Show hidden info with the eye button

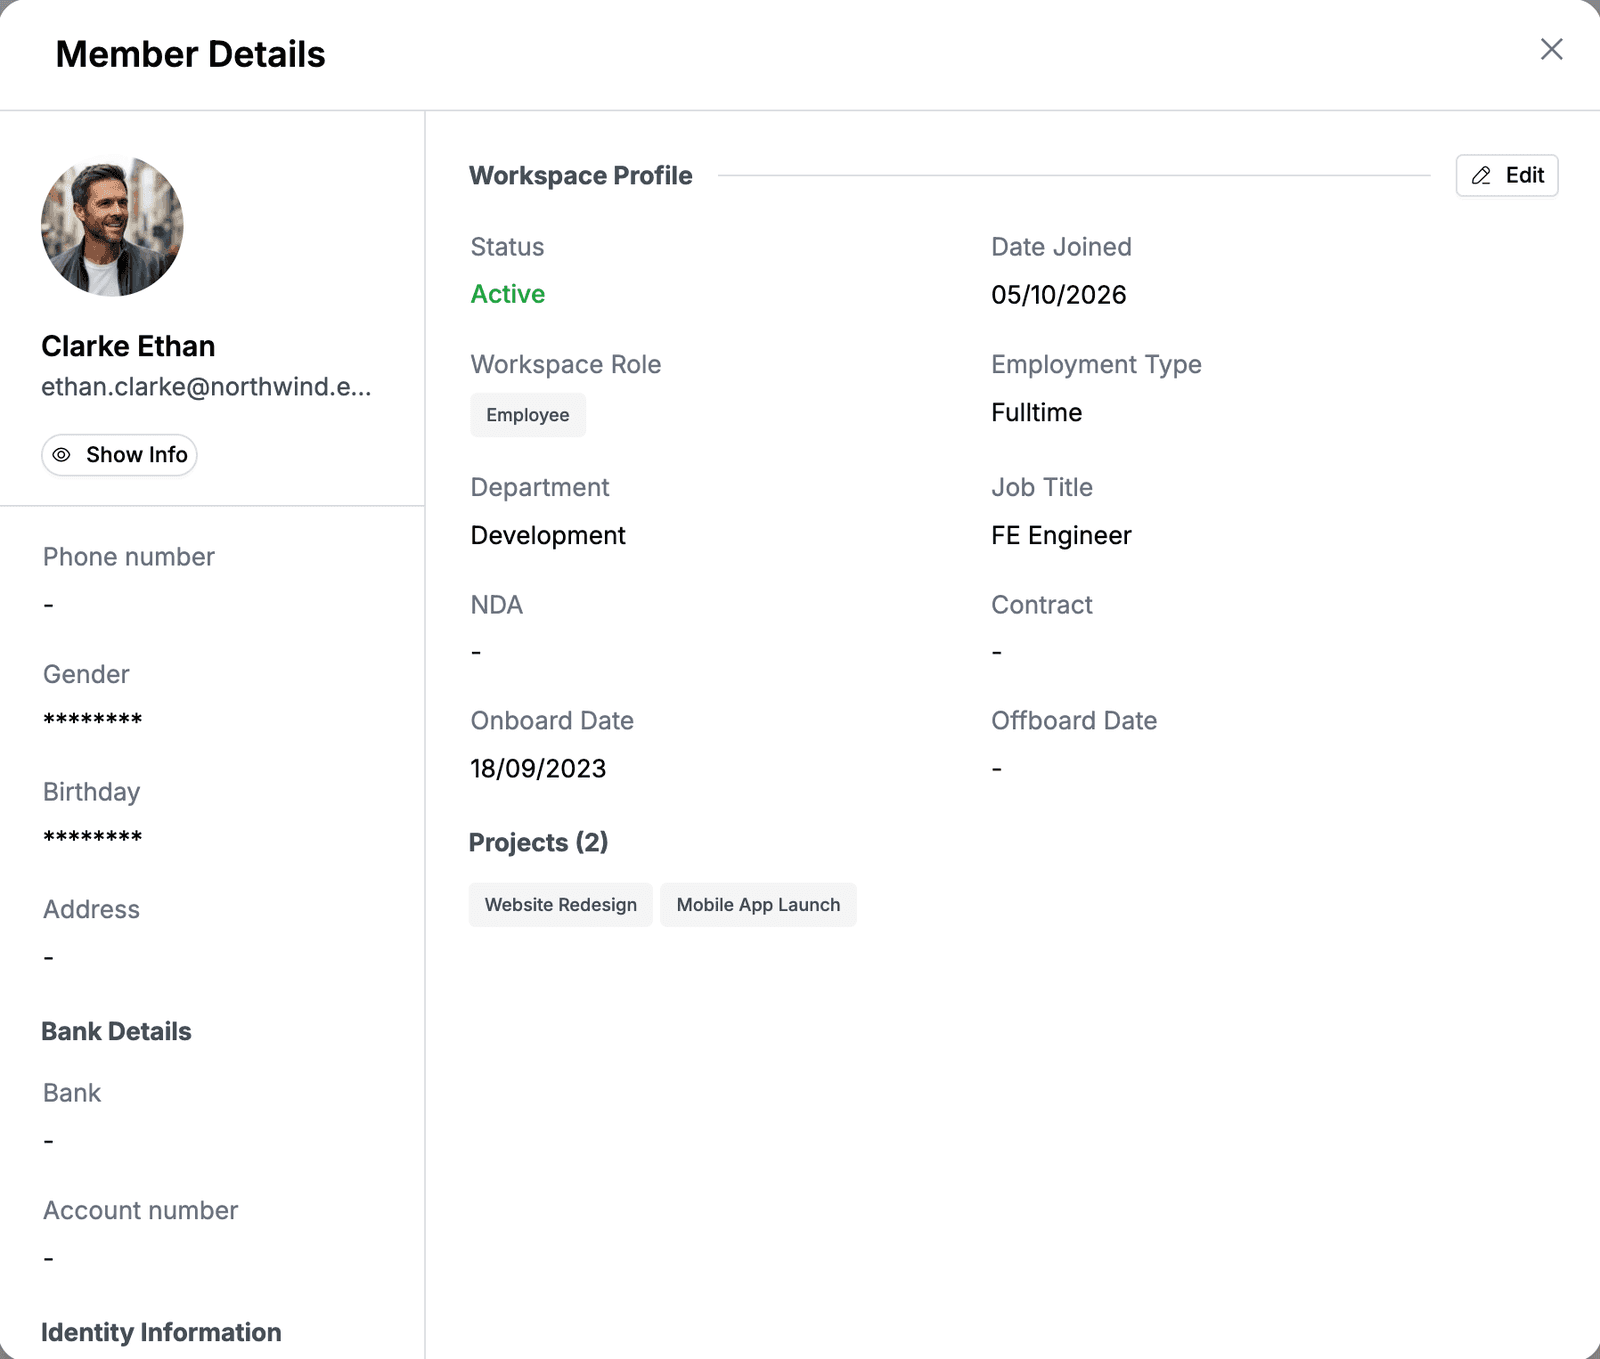[x=119, y=455]
